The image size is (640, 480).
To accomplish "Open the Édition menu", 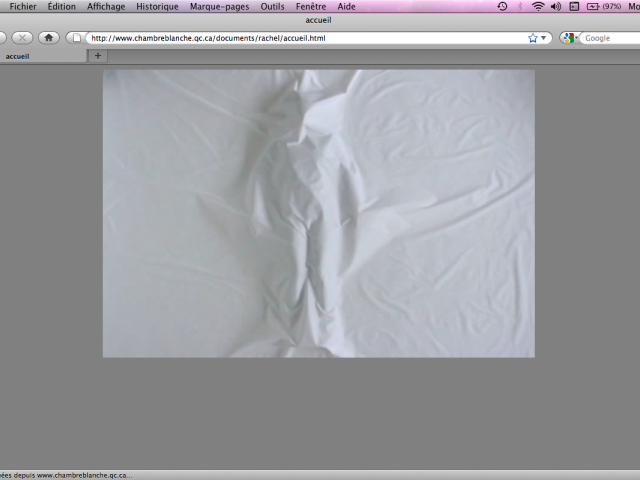I will [61, 6].
